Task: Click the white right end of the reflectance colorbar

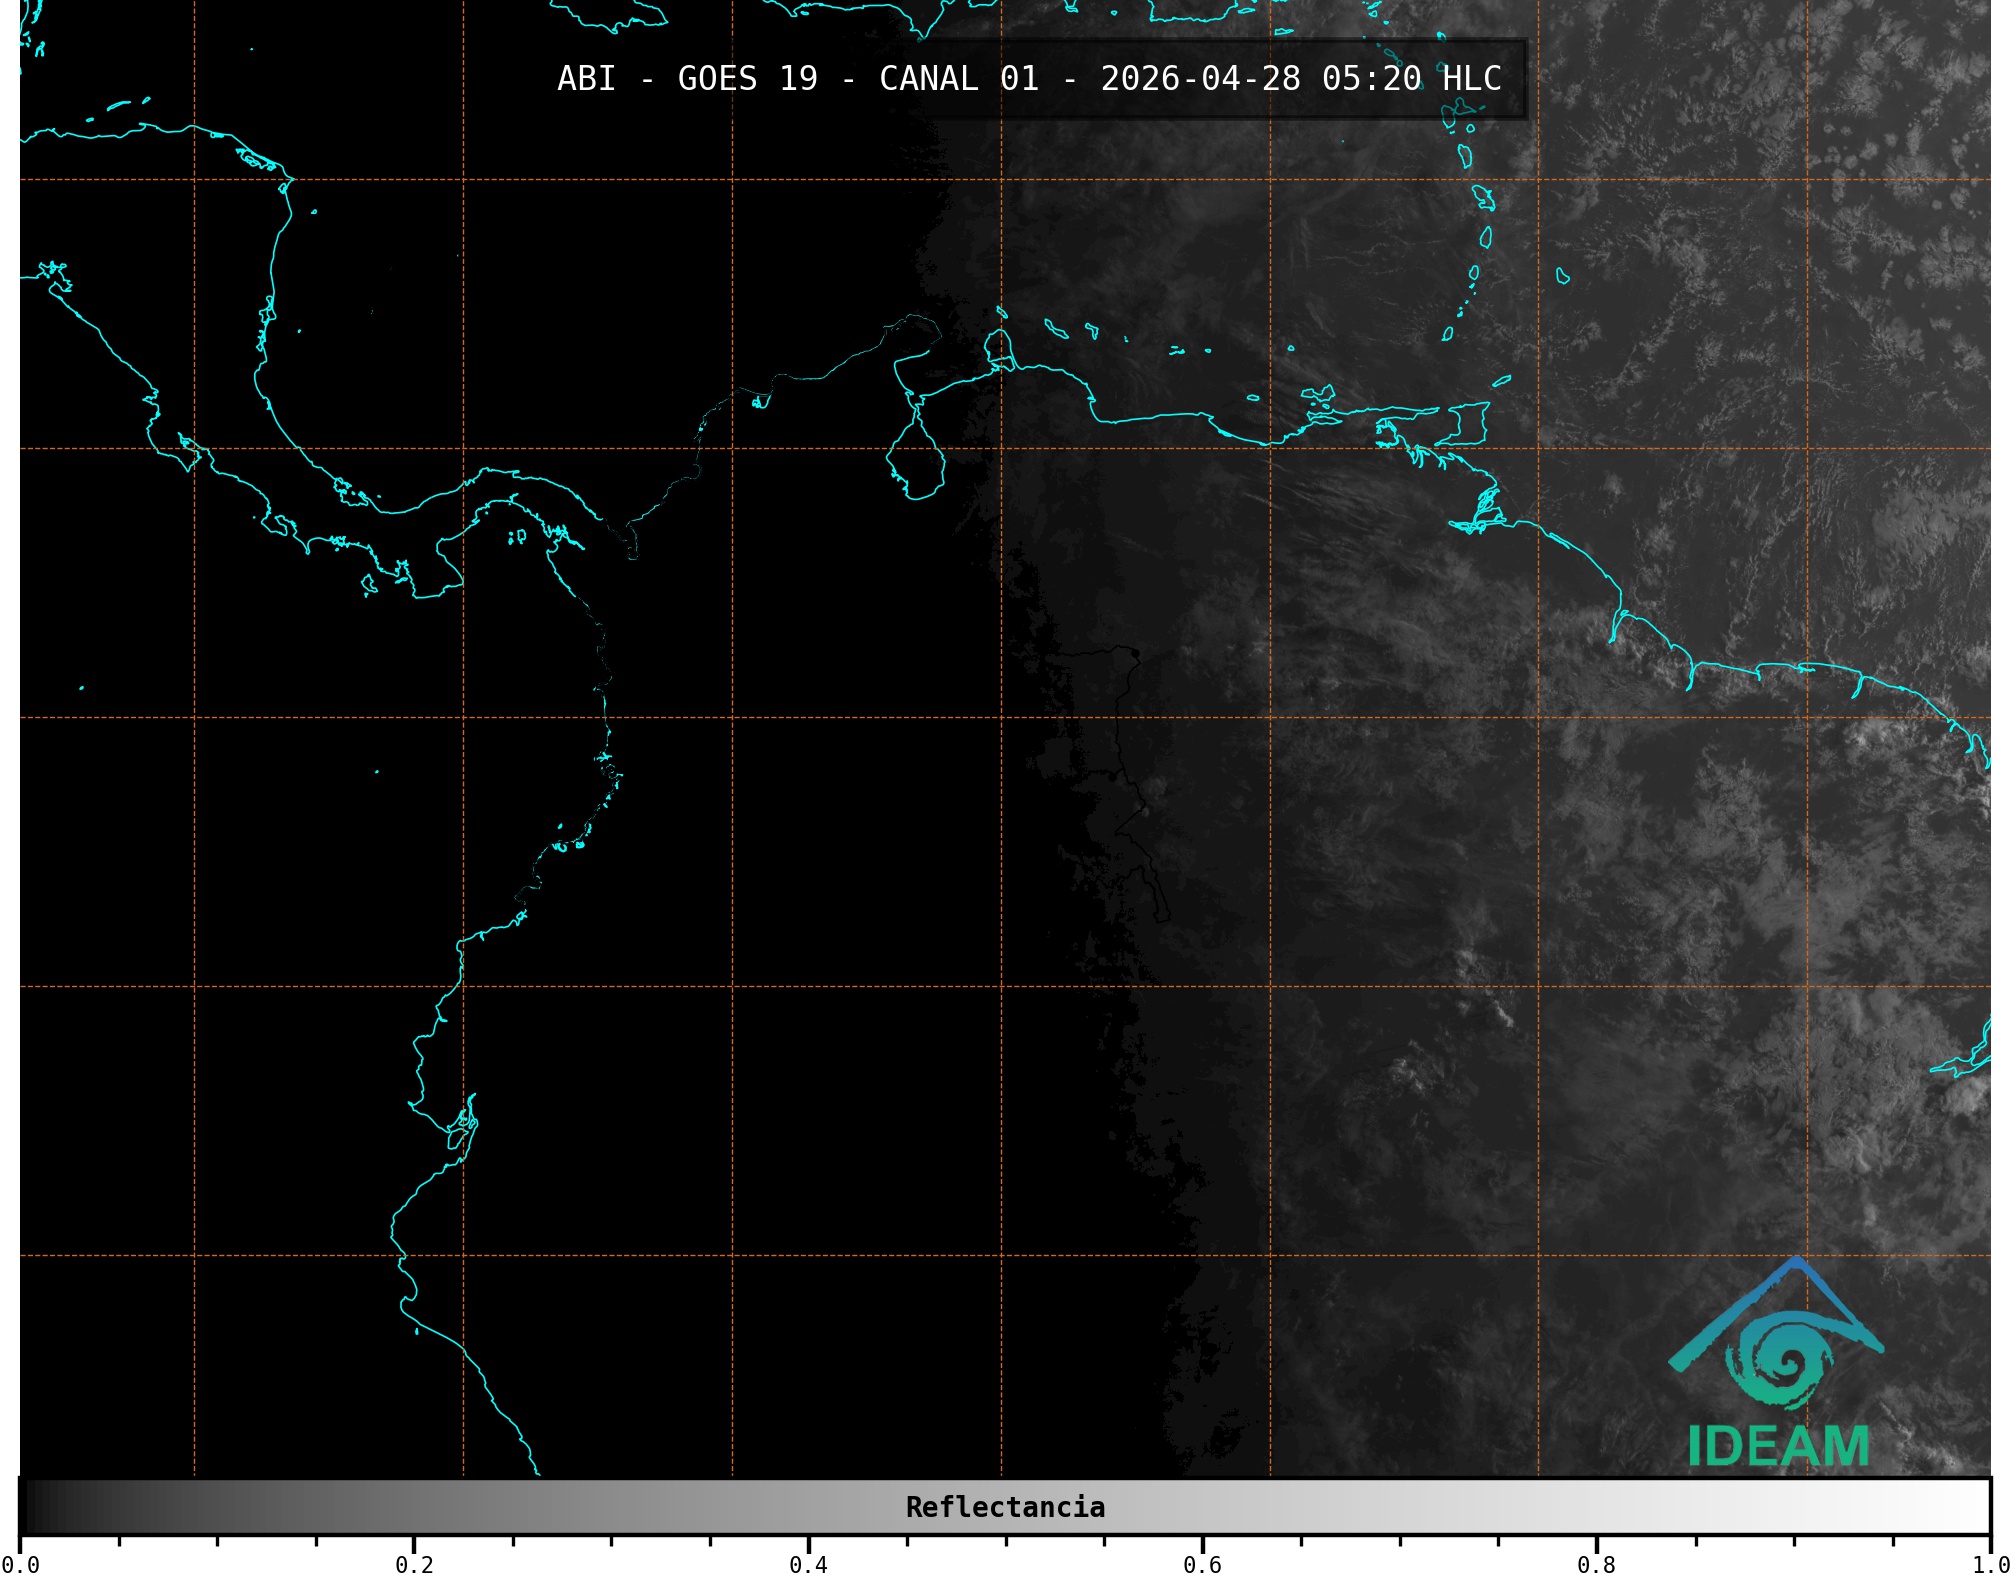Action: [x=1978, y=1507]
